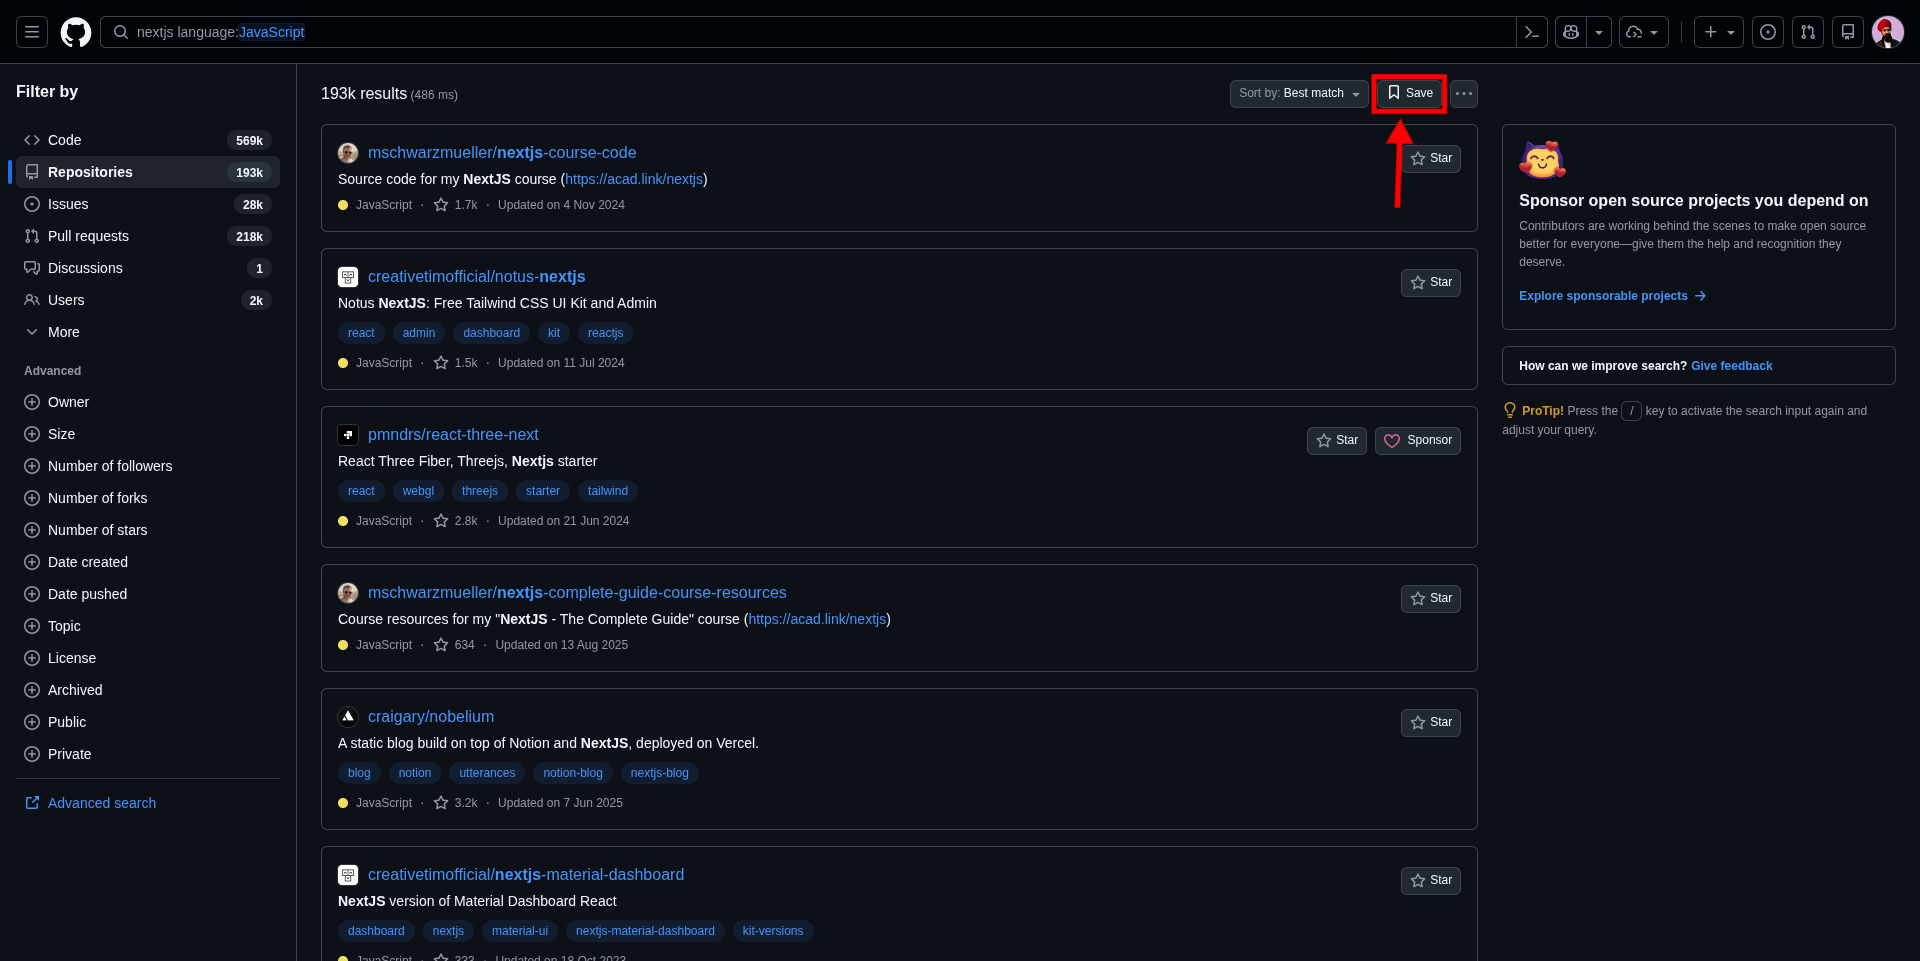Open creativetimofficial/nextjs-material-dashboard repository
Screen dimensions: 1920x961
(x=526, y=875)
